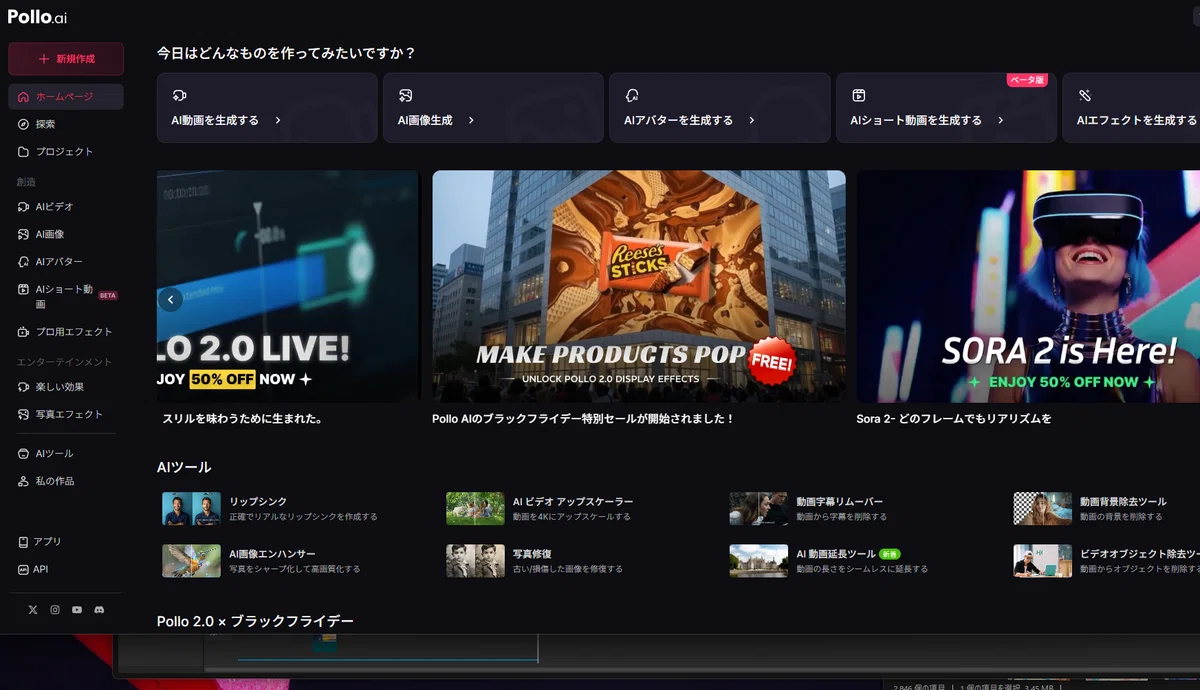Open the SORA 2 is Here banner

(x=1028, y=286)
